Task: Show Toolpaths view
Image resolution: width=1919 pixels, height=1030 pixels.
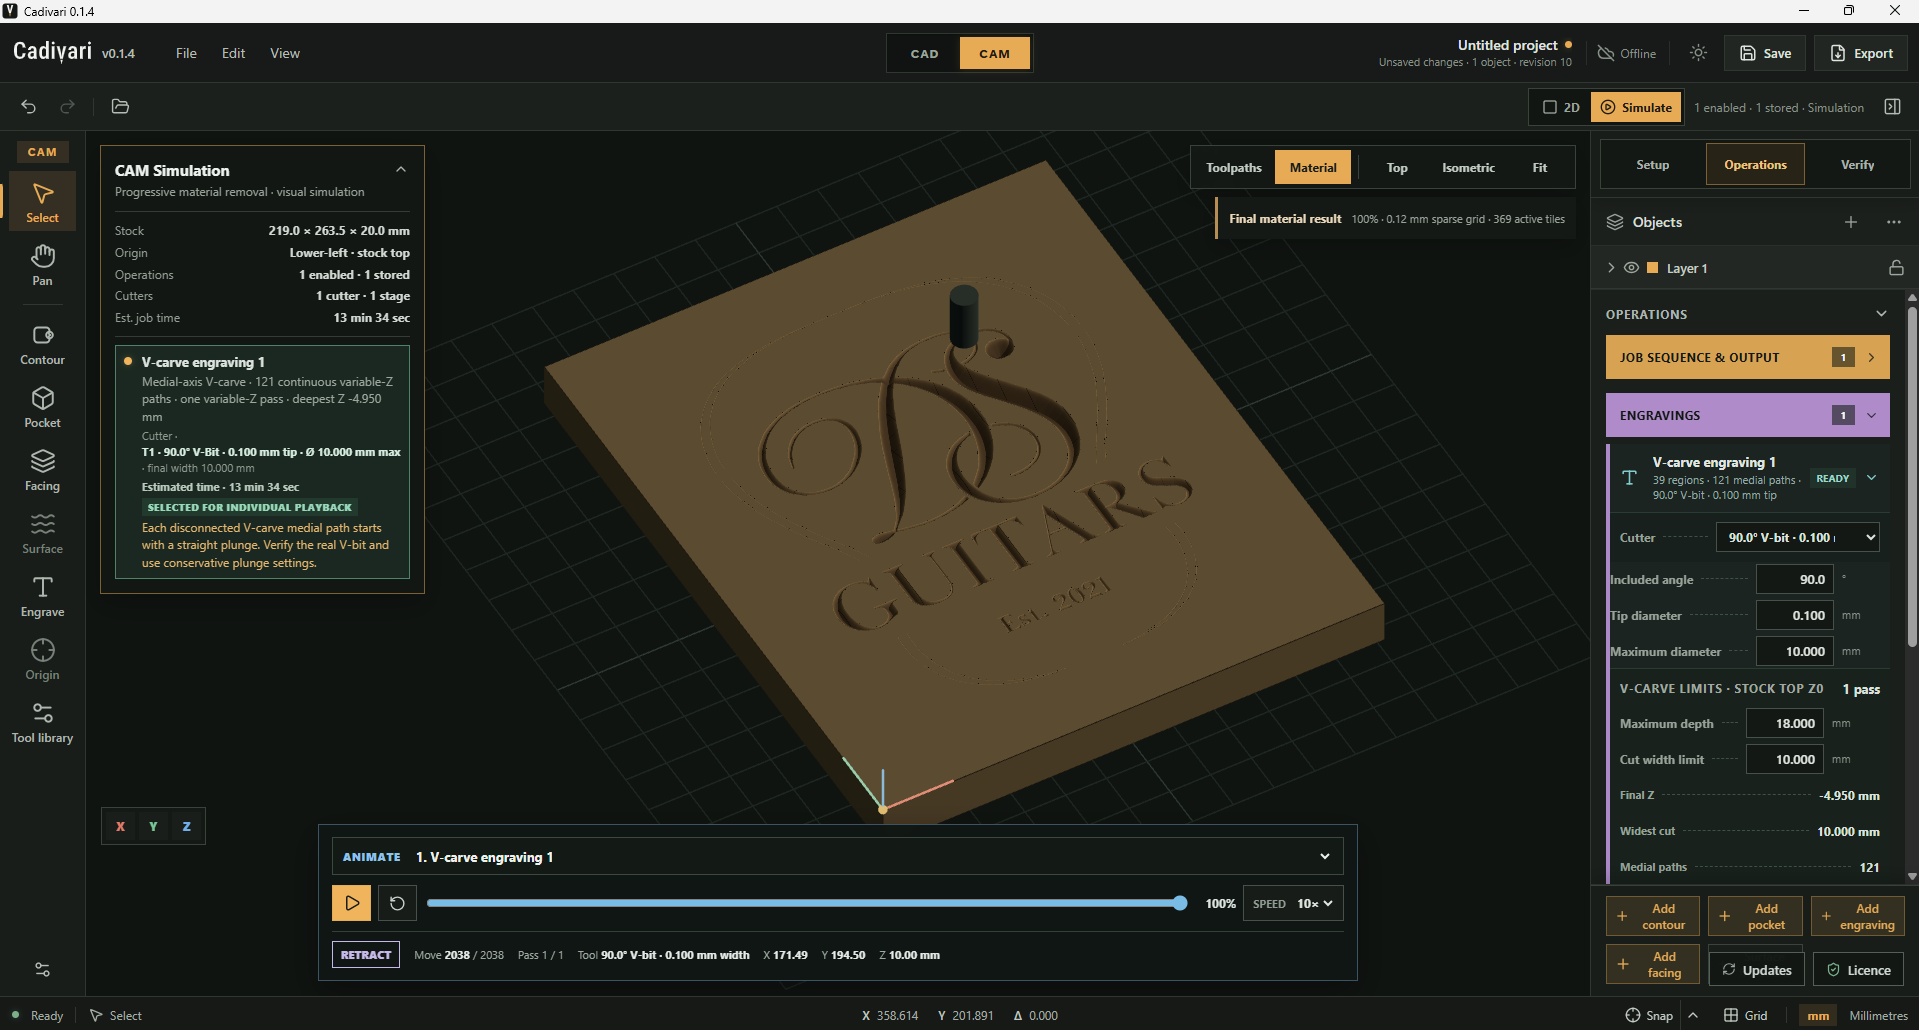Action: pos(1233,167)
